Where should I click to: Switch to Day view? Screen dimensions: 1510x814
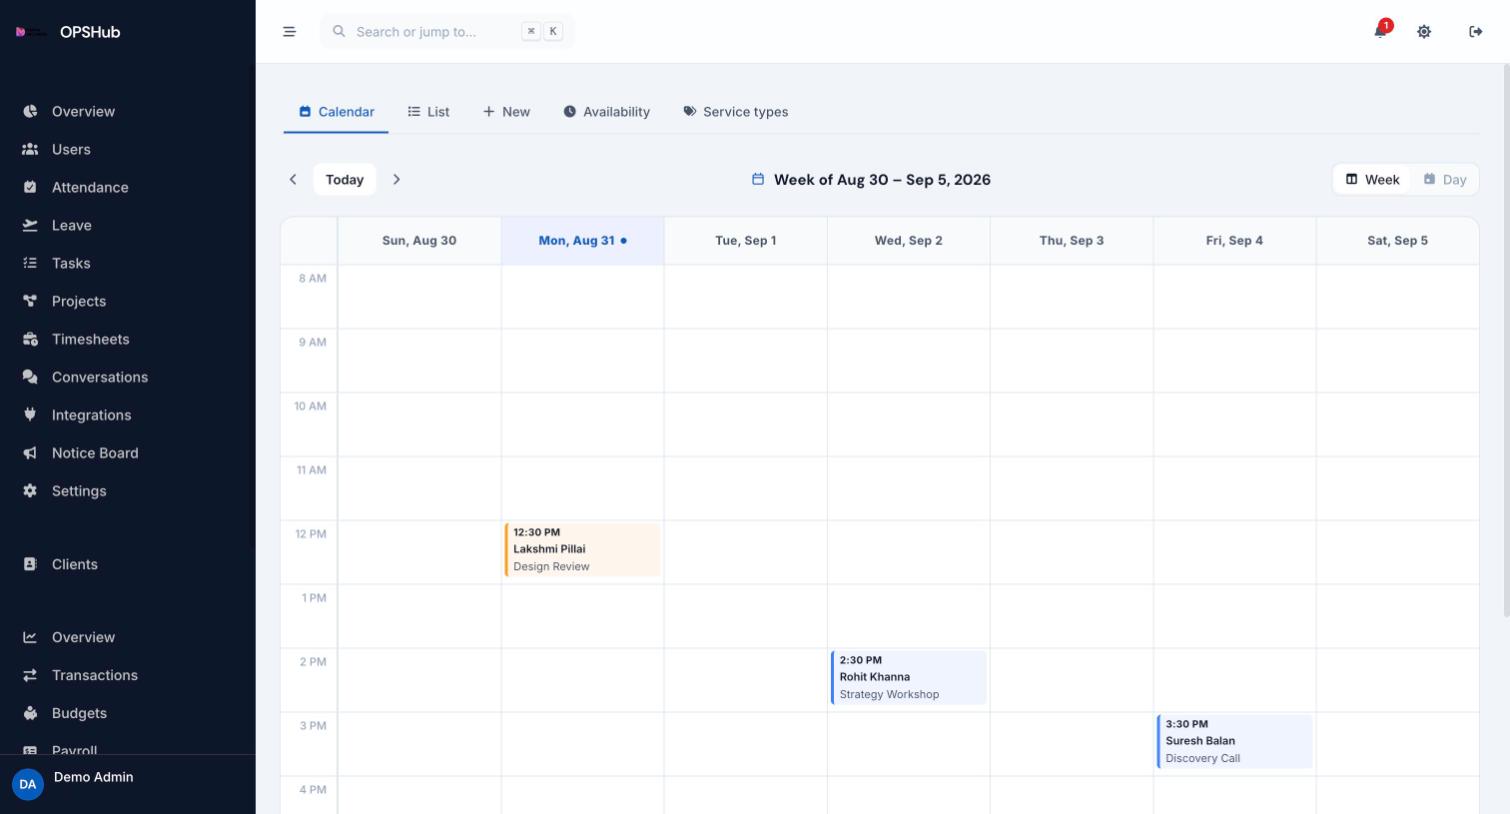coord(1444,179)
